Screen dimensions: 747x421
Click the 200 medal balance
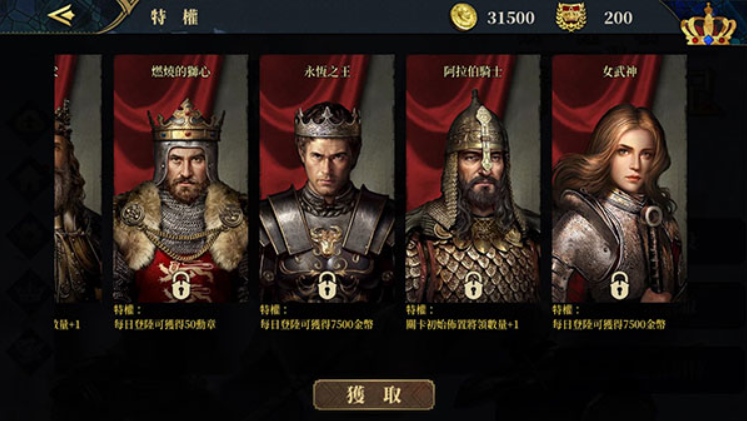(618, 18)
